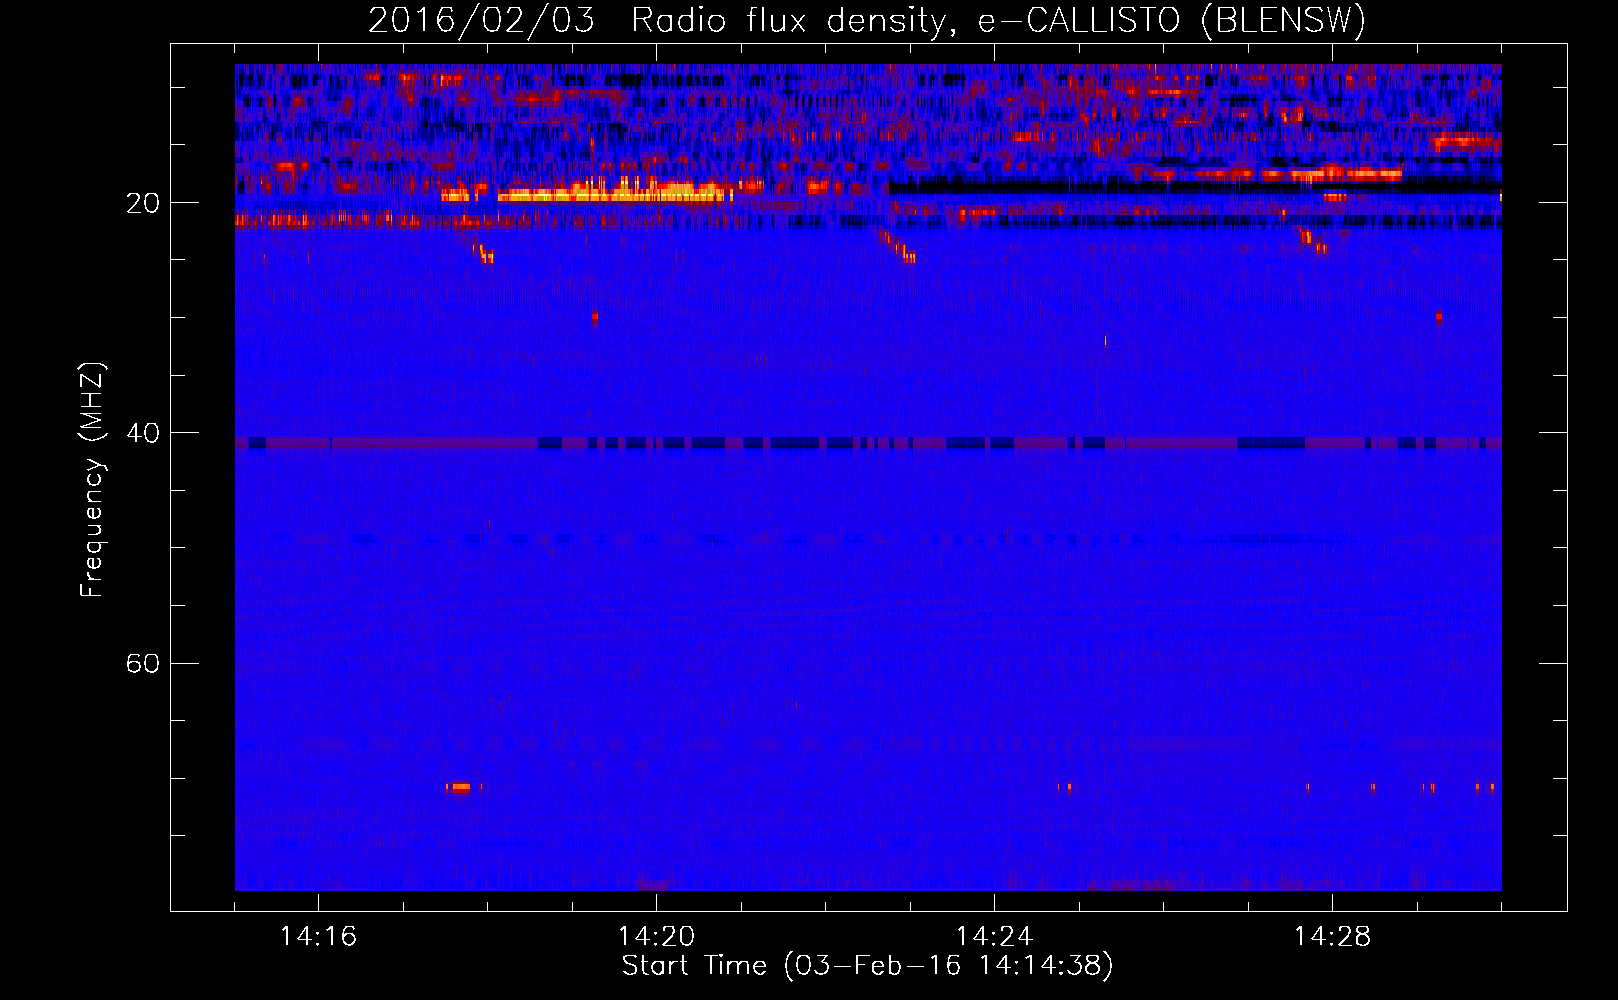Select the '14:16' time axis label
Viewport: 1618px width, 1000px height.
[x=318, y=936]
